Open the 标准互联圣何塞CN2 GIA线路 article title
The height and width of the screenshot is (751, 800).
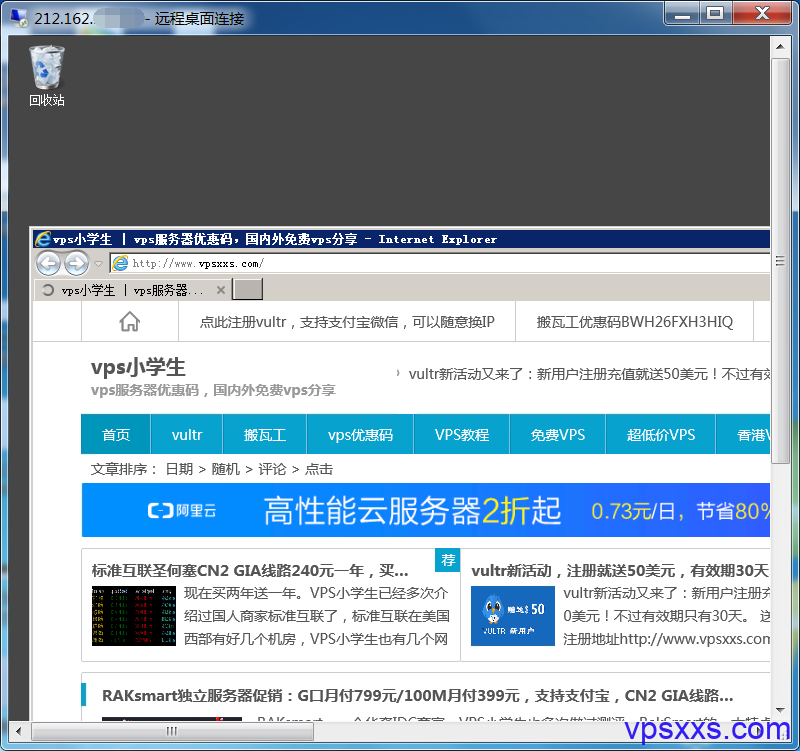(249, 570)
